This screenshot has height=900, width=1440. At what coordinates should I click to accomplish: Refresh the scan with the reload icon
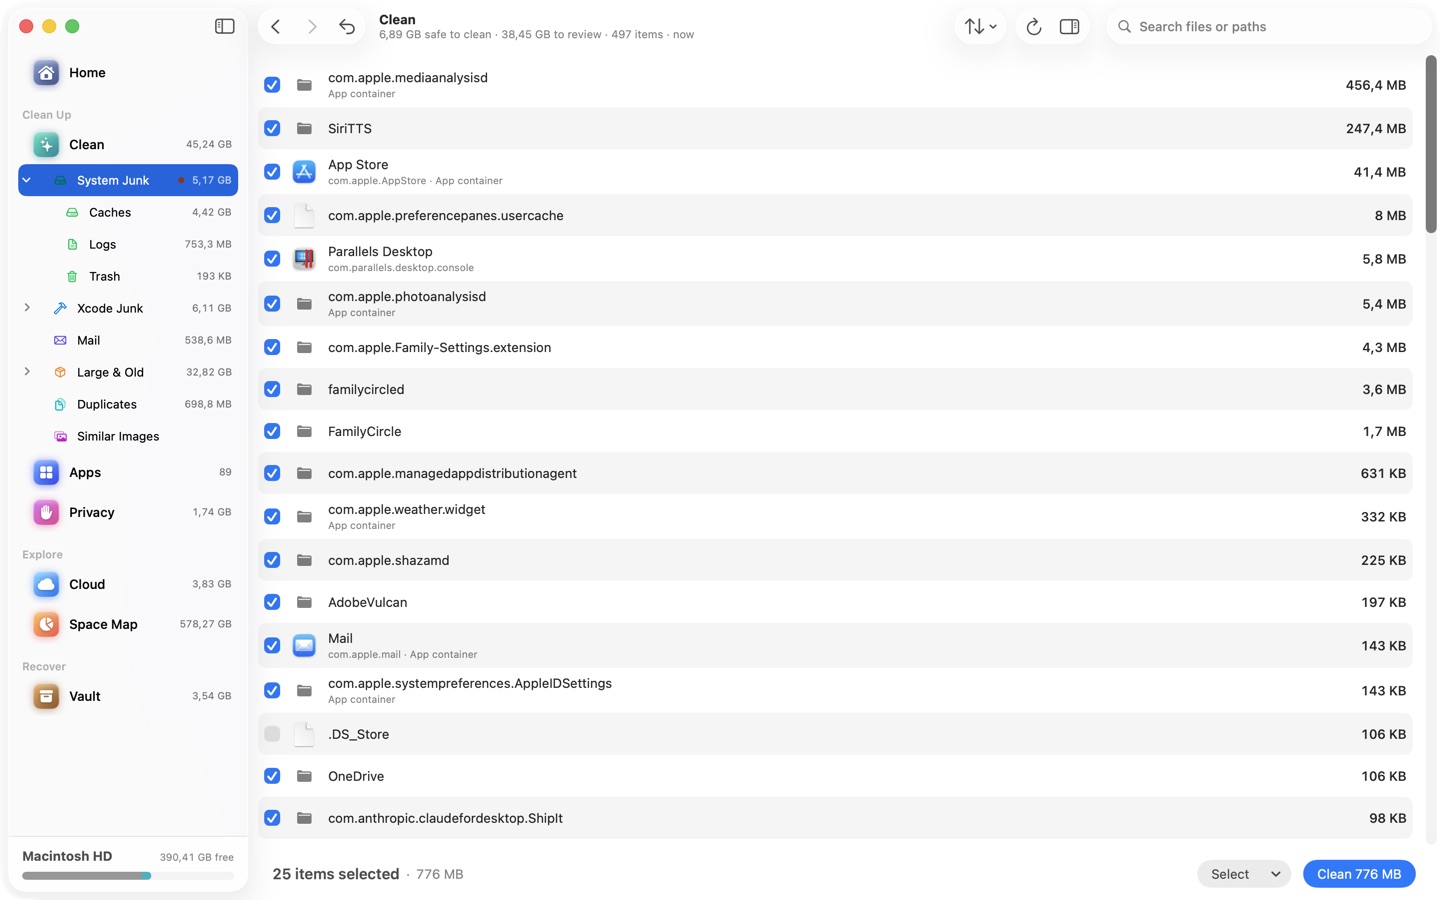click(x=1034, y=27)
